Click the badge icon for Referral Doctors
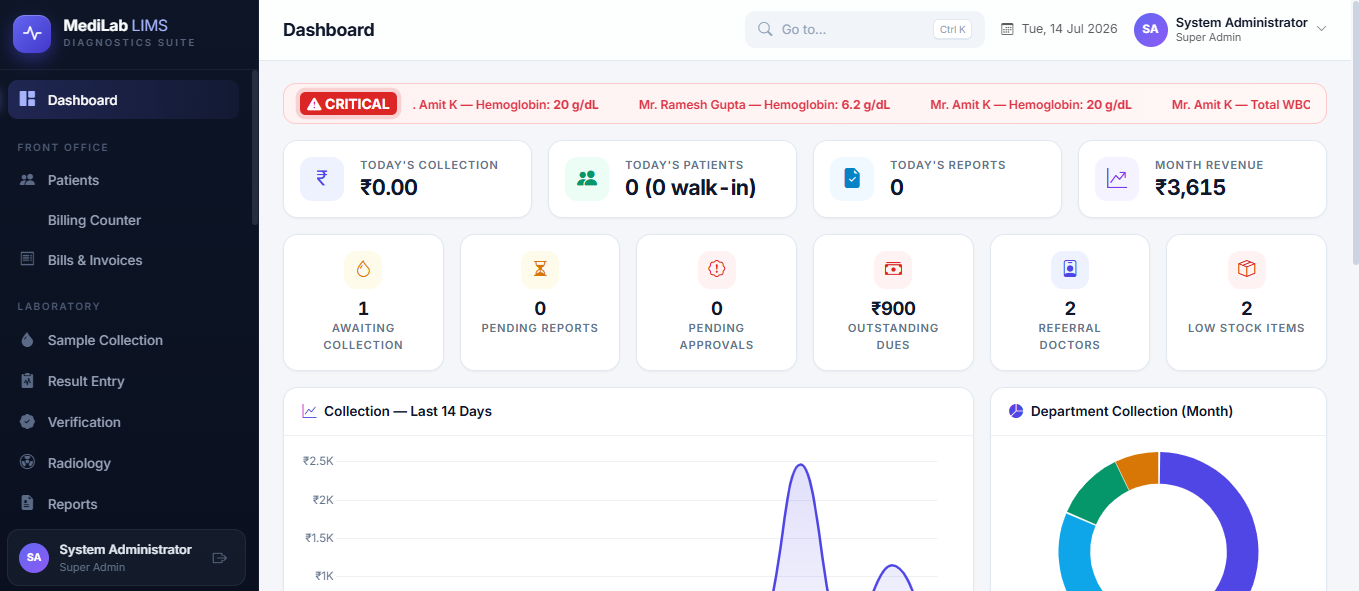1359x591 pixels. (1070, 269)
